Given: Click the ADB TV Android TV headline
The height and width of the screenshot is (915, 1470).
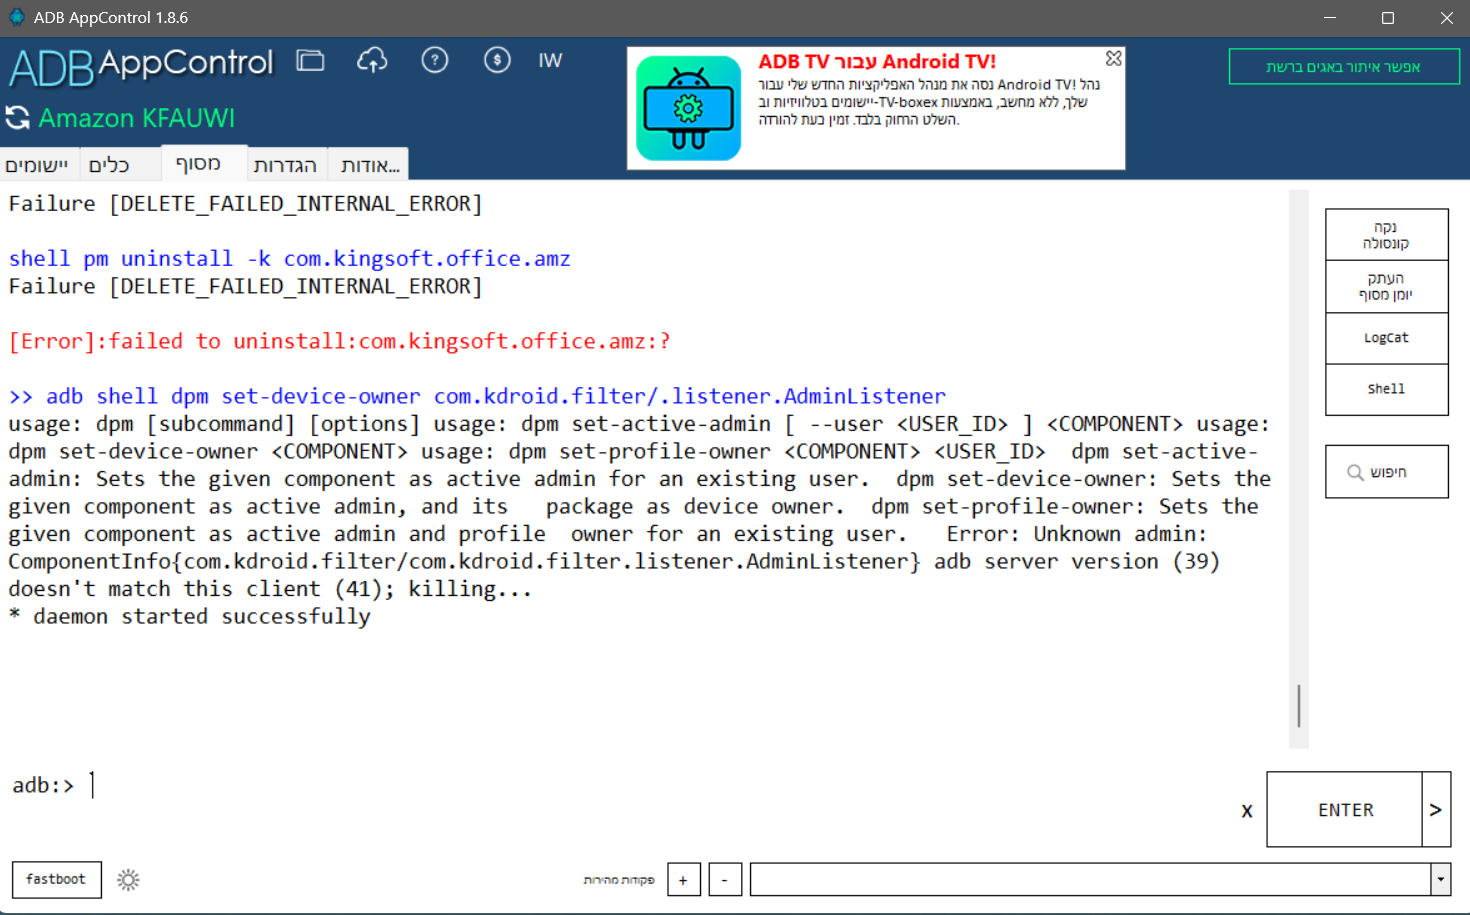Looking at the screenshot, I should (x=876, y=62).
